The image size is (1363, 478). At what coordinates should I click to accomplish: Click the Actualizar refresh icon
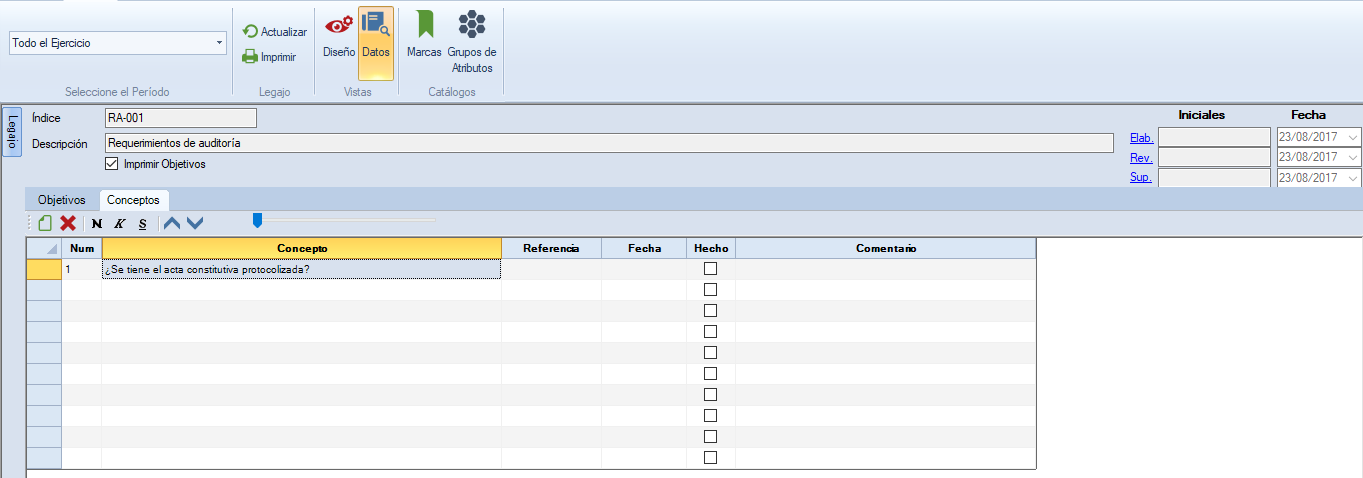[x=251, y=32]
